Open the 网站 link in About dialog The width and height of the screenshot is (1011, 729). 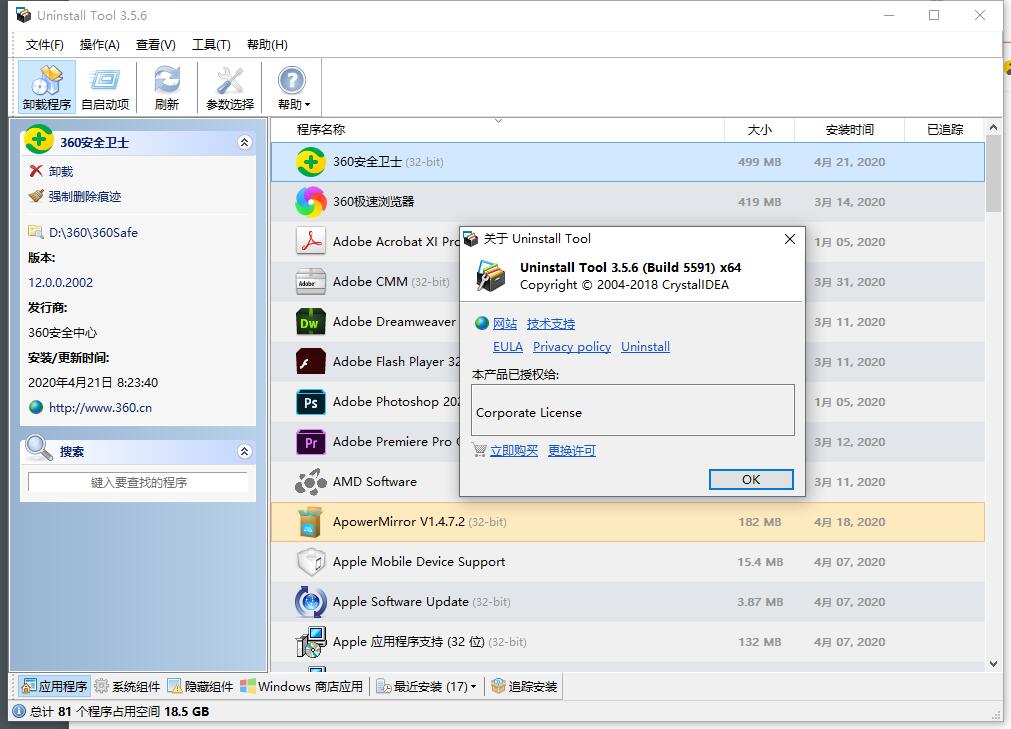pyautogui.click(x=505, y=324)
